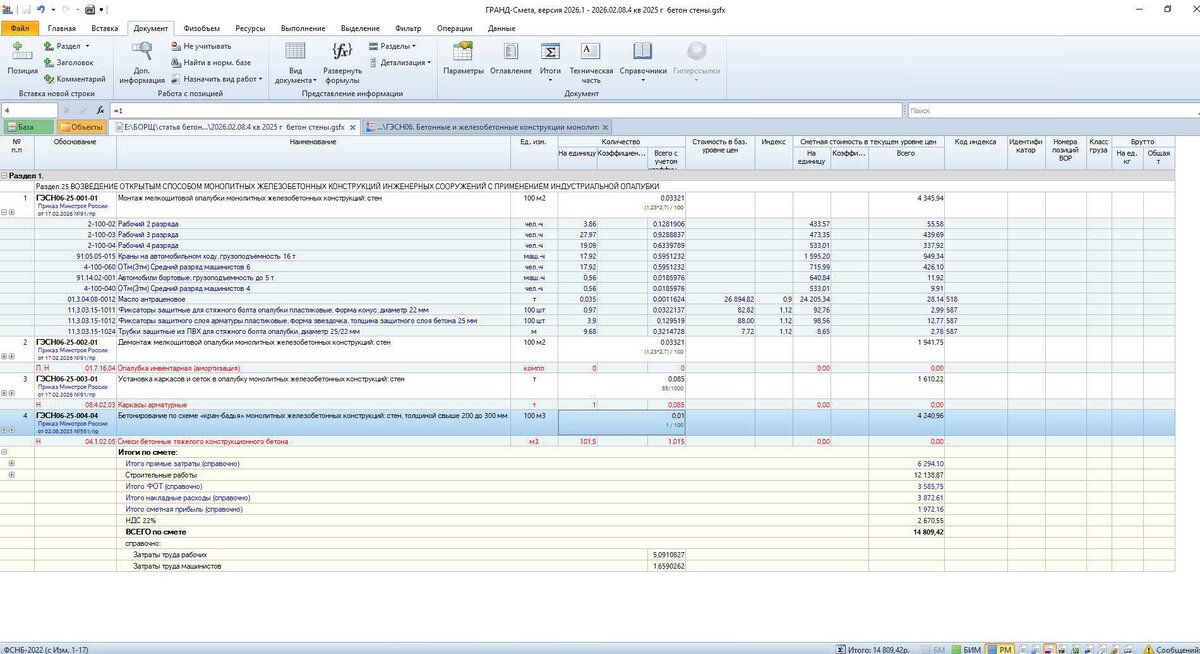Viewport: 1200px width, 654px height.
Task: Switch to the Физобъем ribbon tab
Action: [202, 28]
